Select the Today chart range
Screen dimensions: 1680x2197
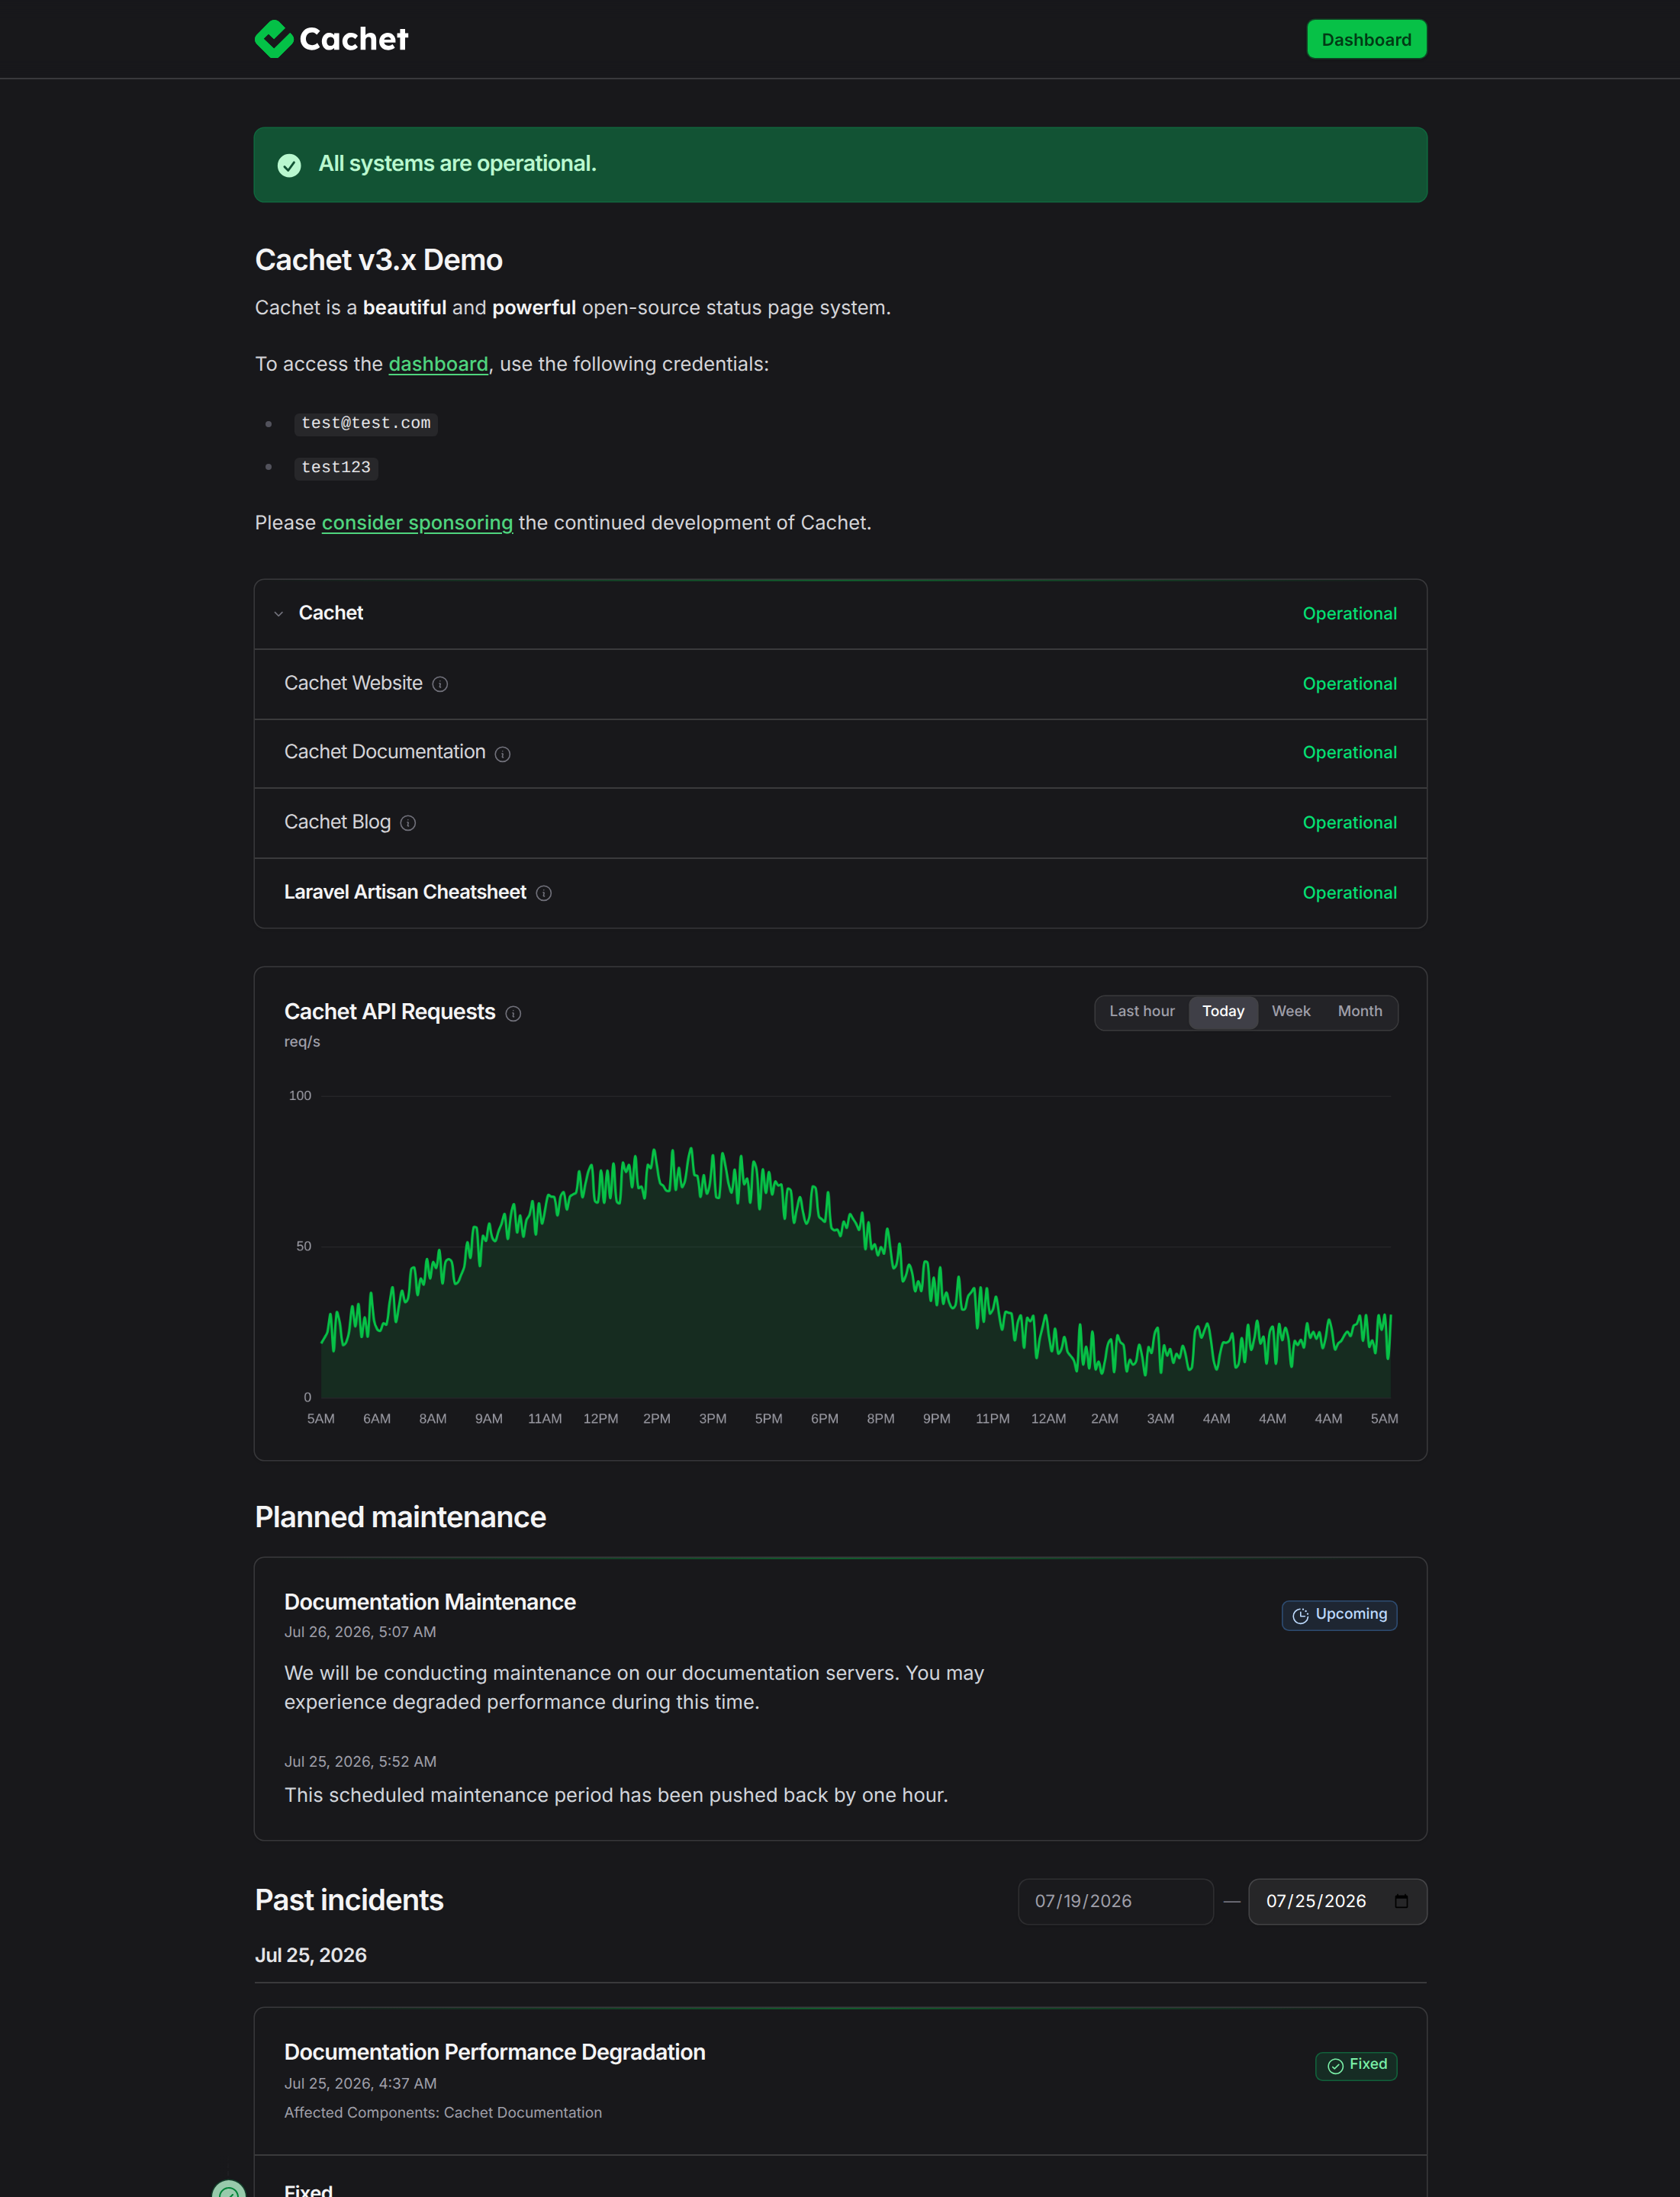pyautogui.click(x=1223, y=1012)
